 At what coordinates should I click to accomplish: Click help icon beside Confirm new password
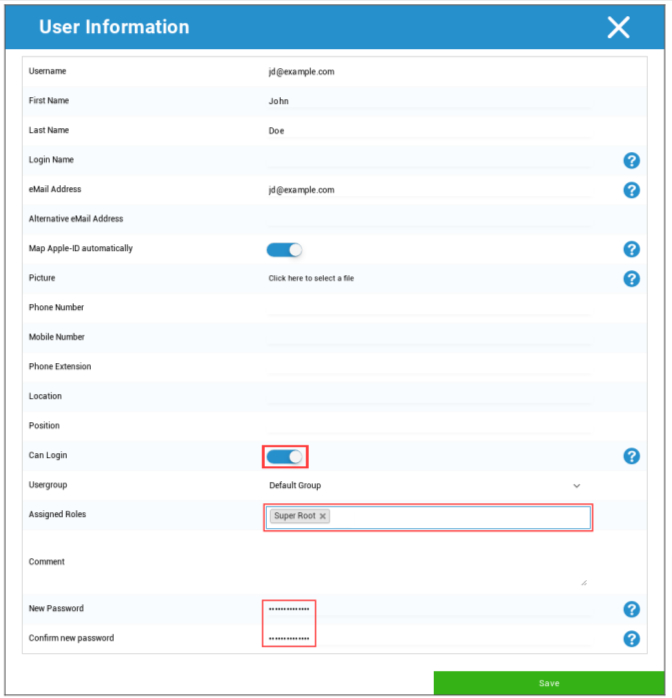click(x=631, y=639)
